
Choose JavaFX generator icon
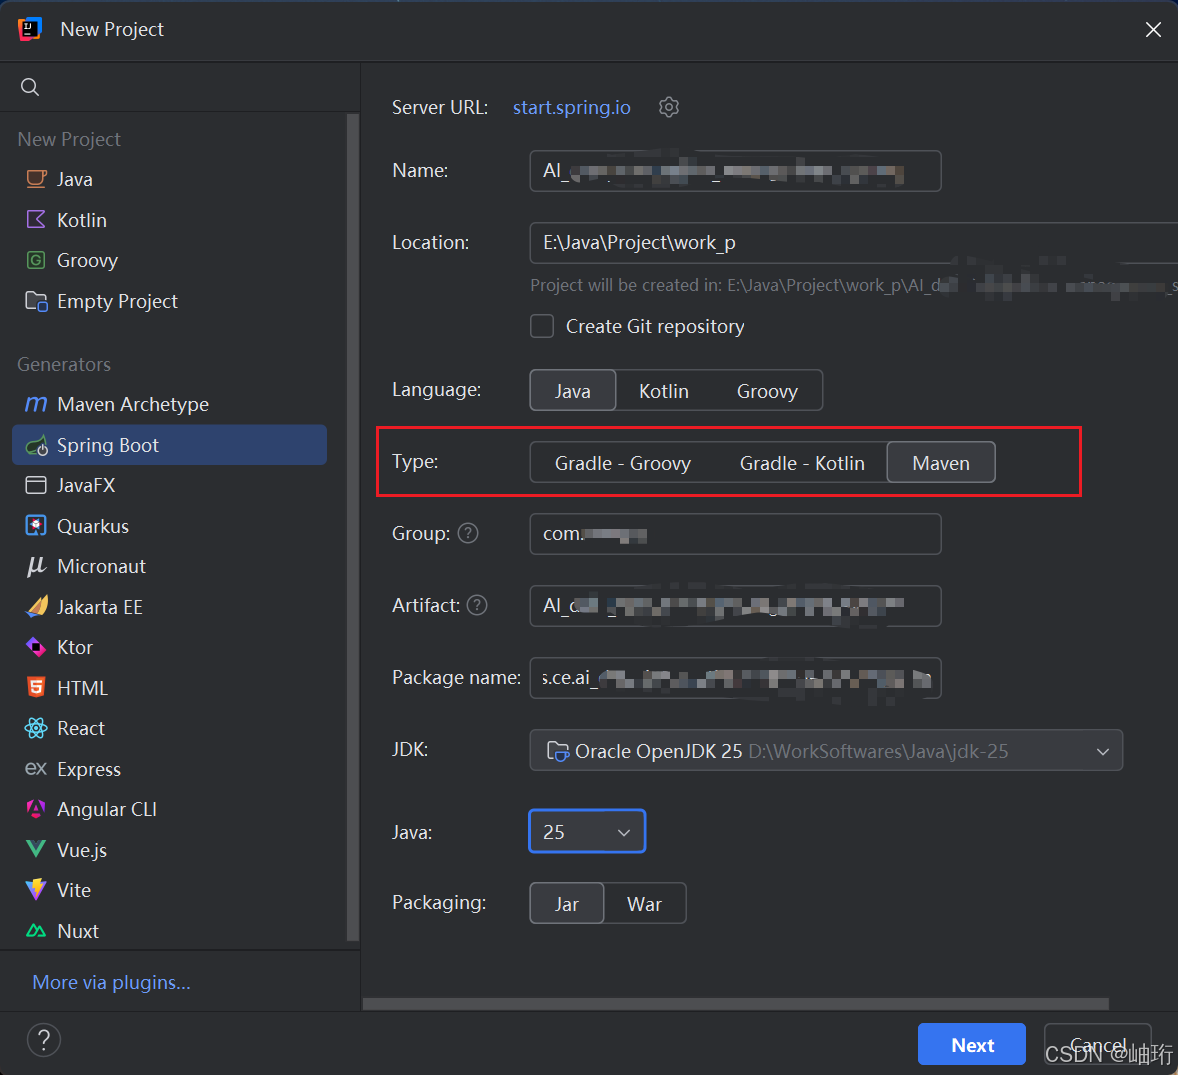[x=36, y=485]
